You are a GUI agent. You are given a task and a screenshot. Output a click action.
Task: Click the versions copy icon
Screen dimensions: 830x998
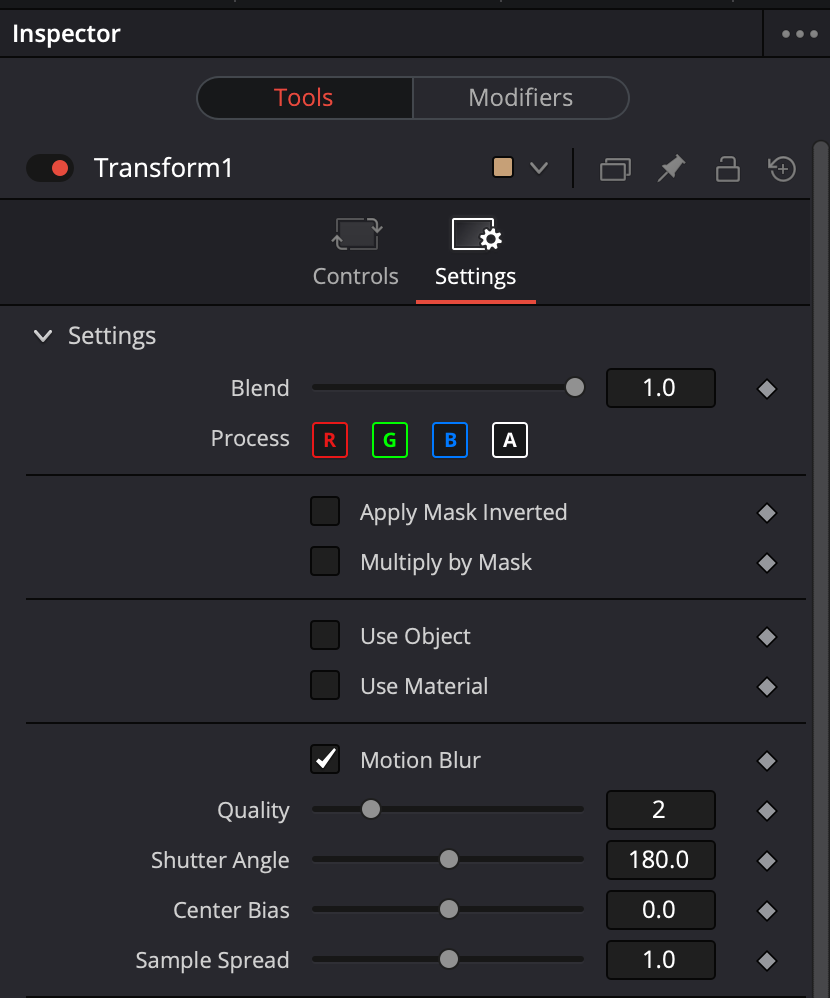pos(615,168)
